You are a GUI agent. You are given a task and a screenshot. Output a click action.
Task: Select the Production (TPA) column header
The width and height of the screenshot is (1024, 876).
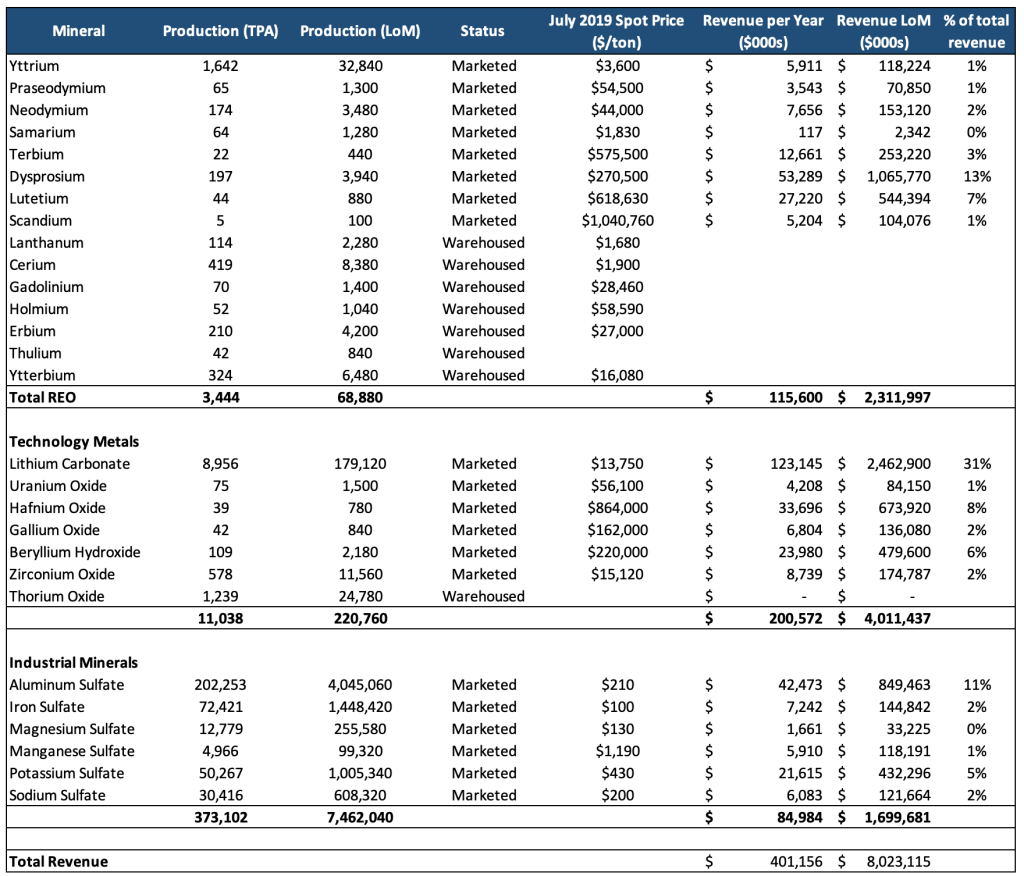click(x=221, y=31)
